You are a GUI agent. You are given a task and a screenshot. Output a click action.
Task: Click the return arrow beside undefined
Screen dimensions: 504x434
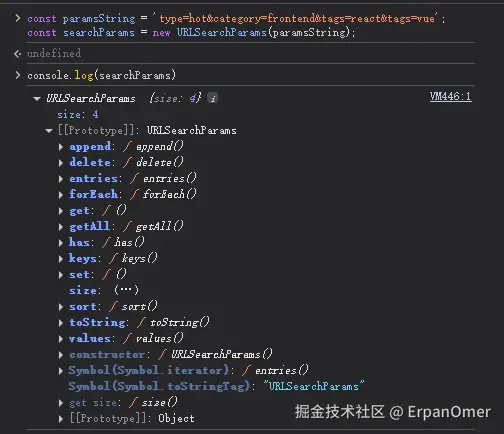tap(18, 54)
